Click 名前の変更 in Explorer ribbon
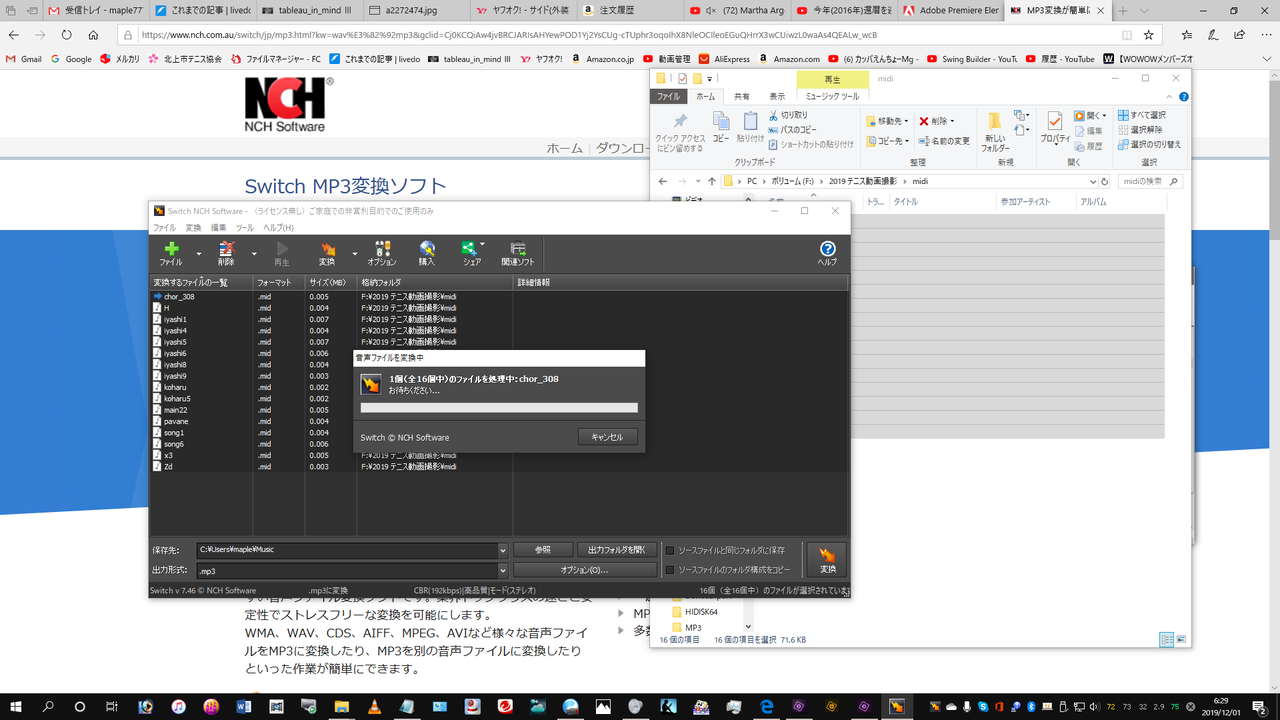The width and height of the screenshot is (1280, 720). pos(944,141)
